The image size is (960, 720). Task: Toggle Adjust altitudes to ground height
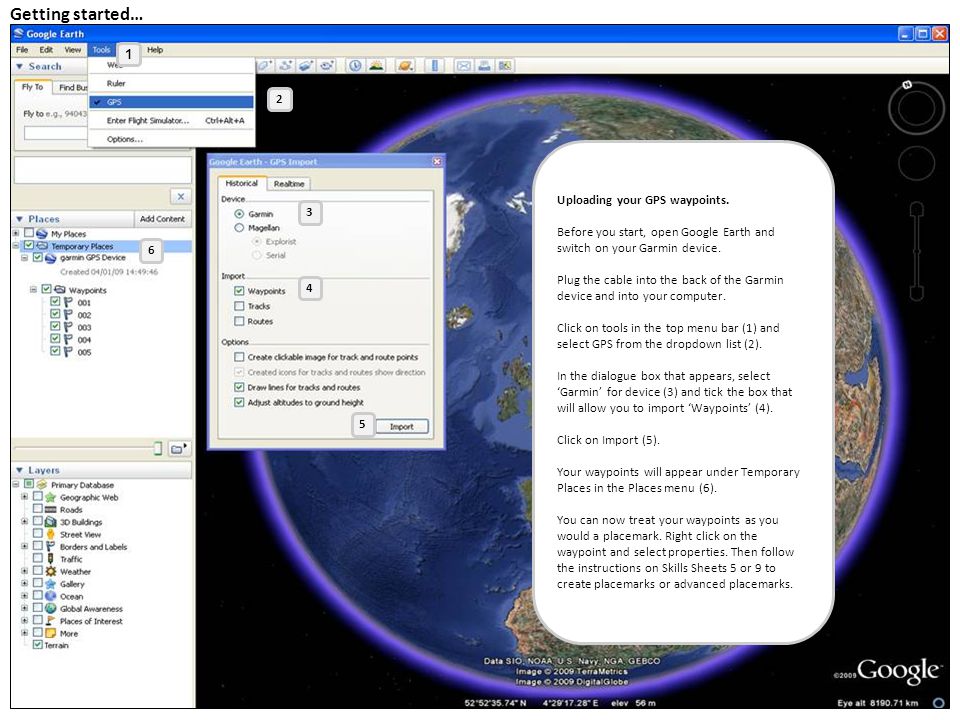[239, 402]
